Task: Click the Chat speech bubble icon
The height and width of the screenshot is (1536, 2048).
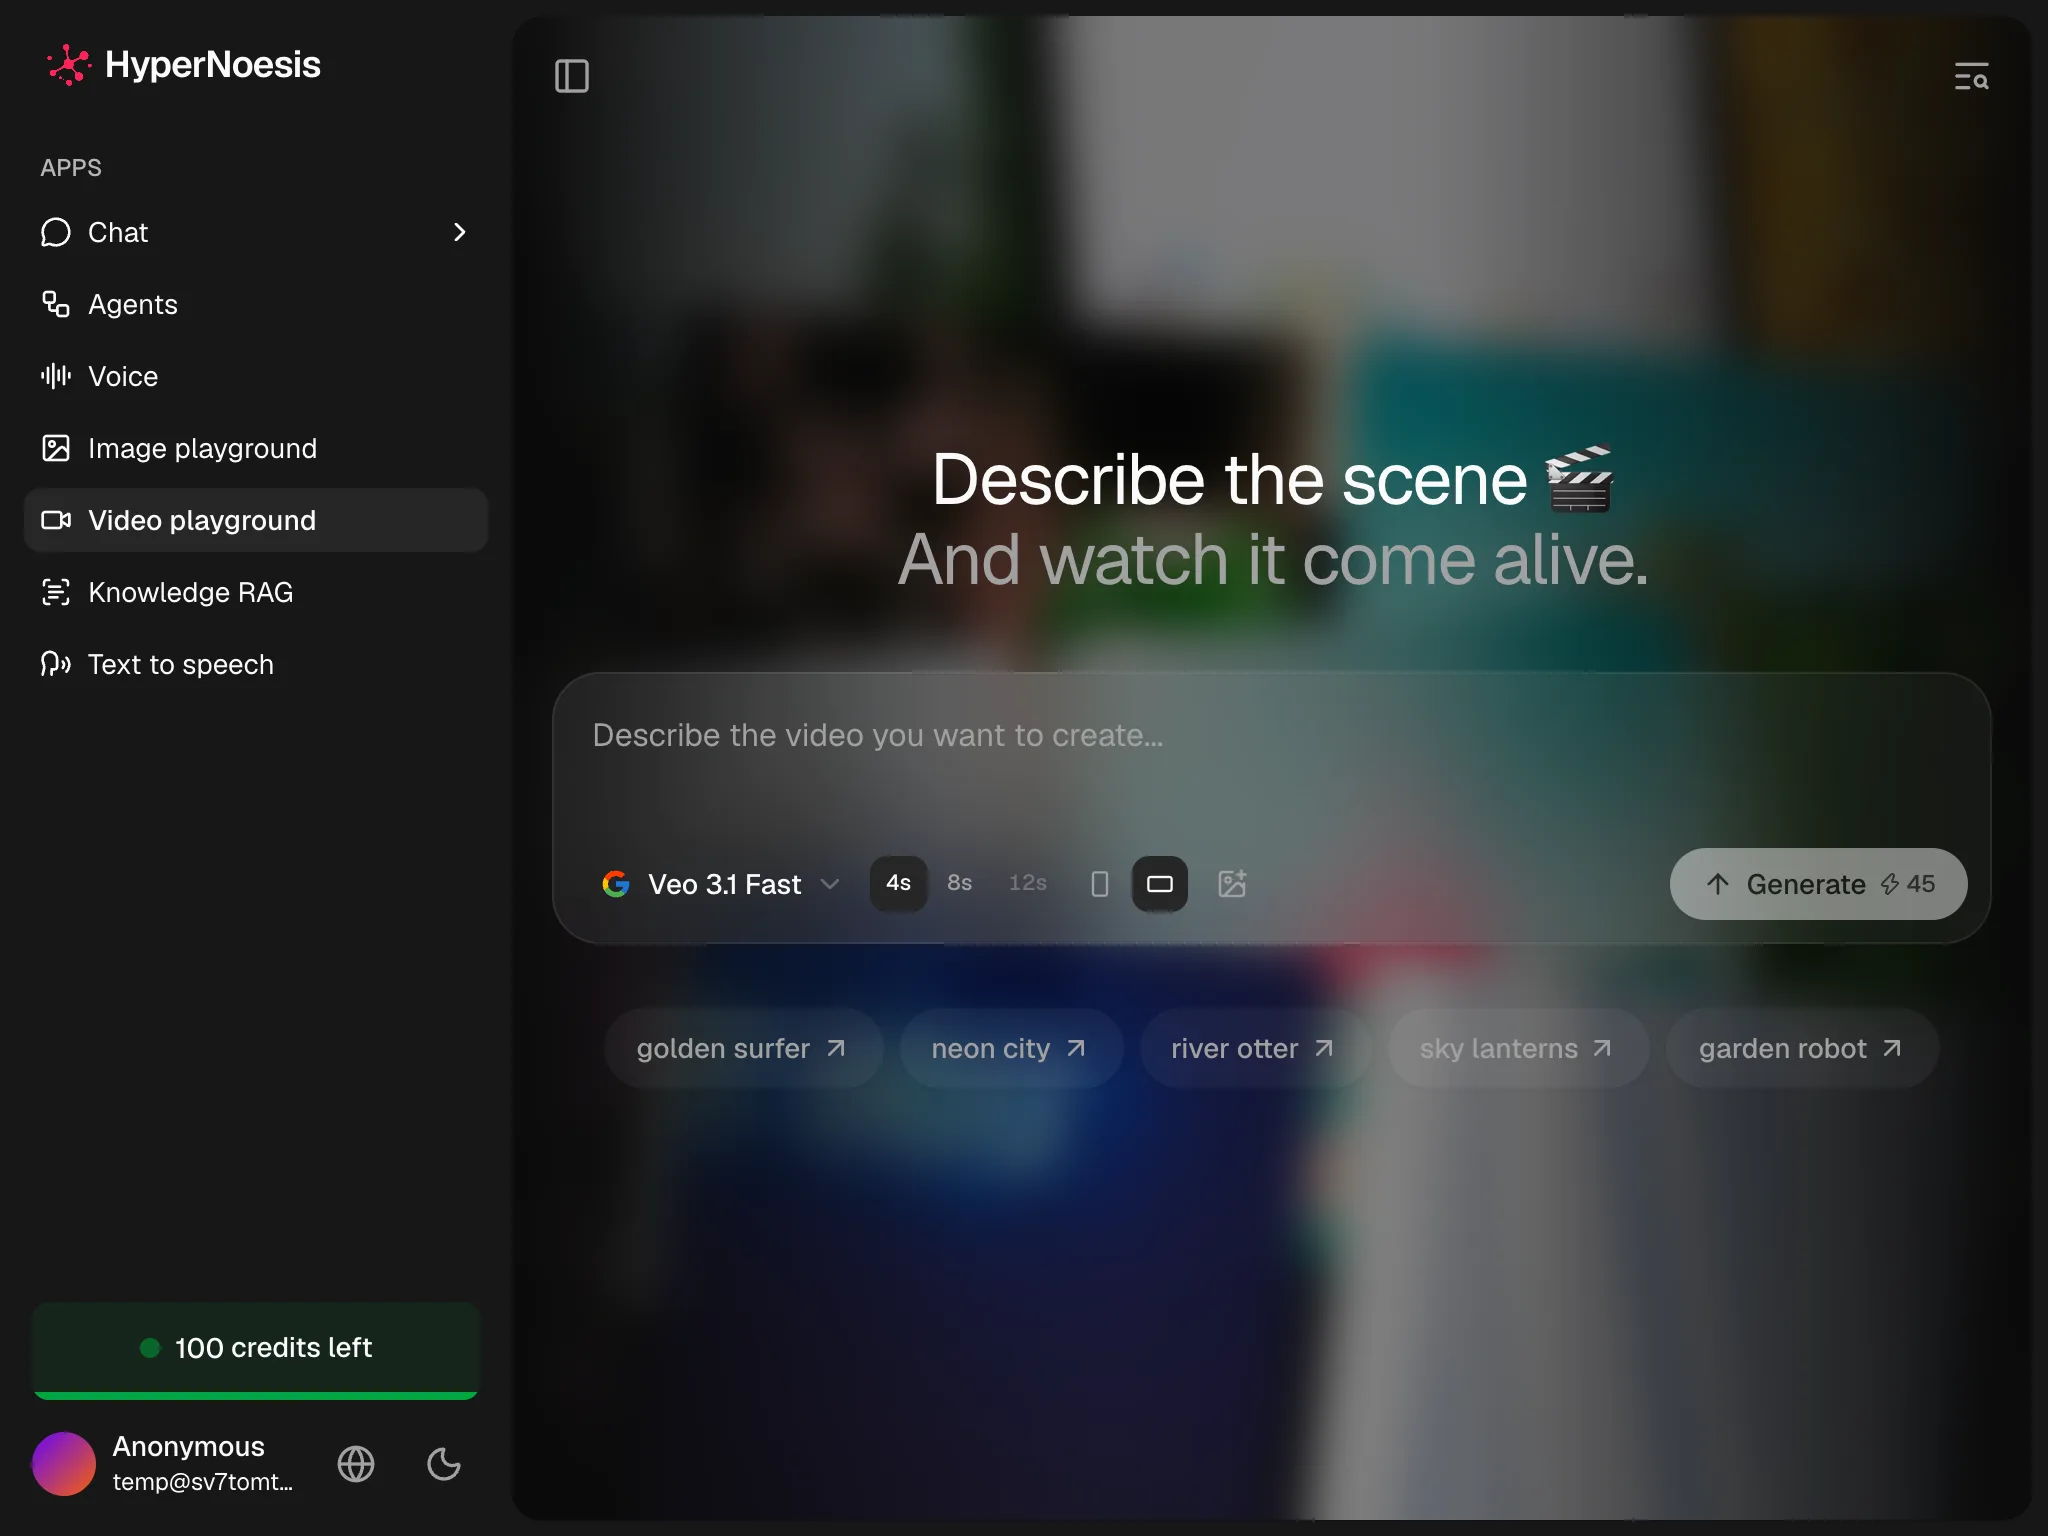Action: point(56,232)
